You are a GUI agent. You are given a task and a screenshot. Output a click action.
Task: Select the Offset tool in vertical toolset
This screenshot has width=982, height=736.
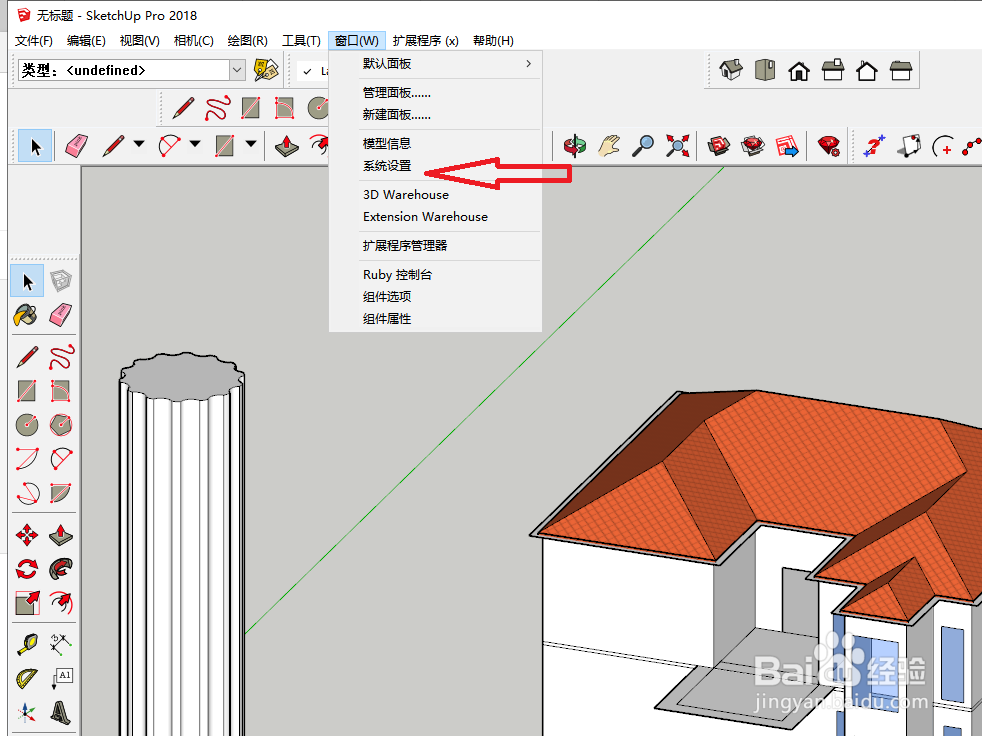(x=61, y=603)
